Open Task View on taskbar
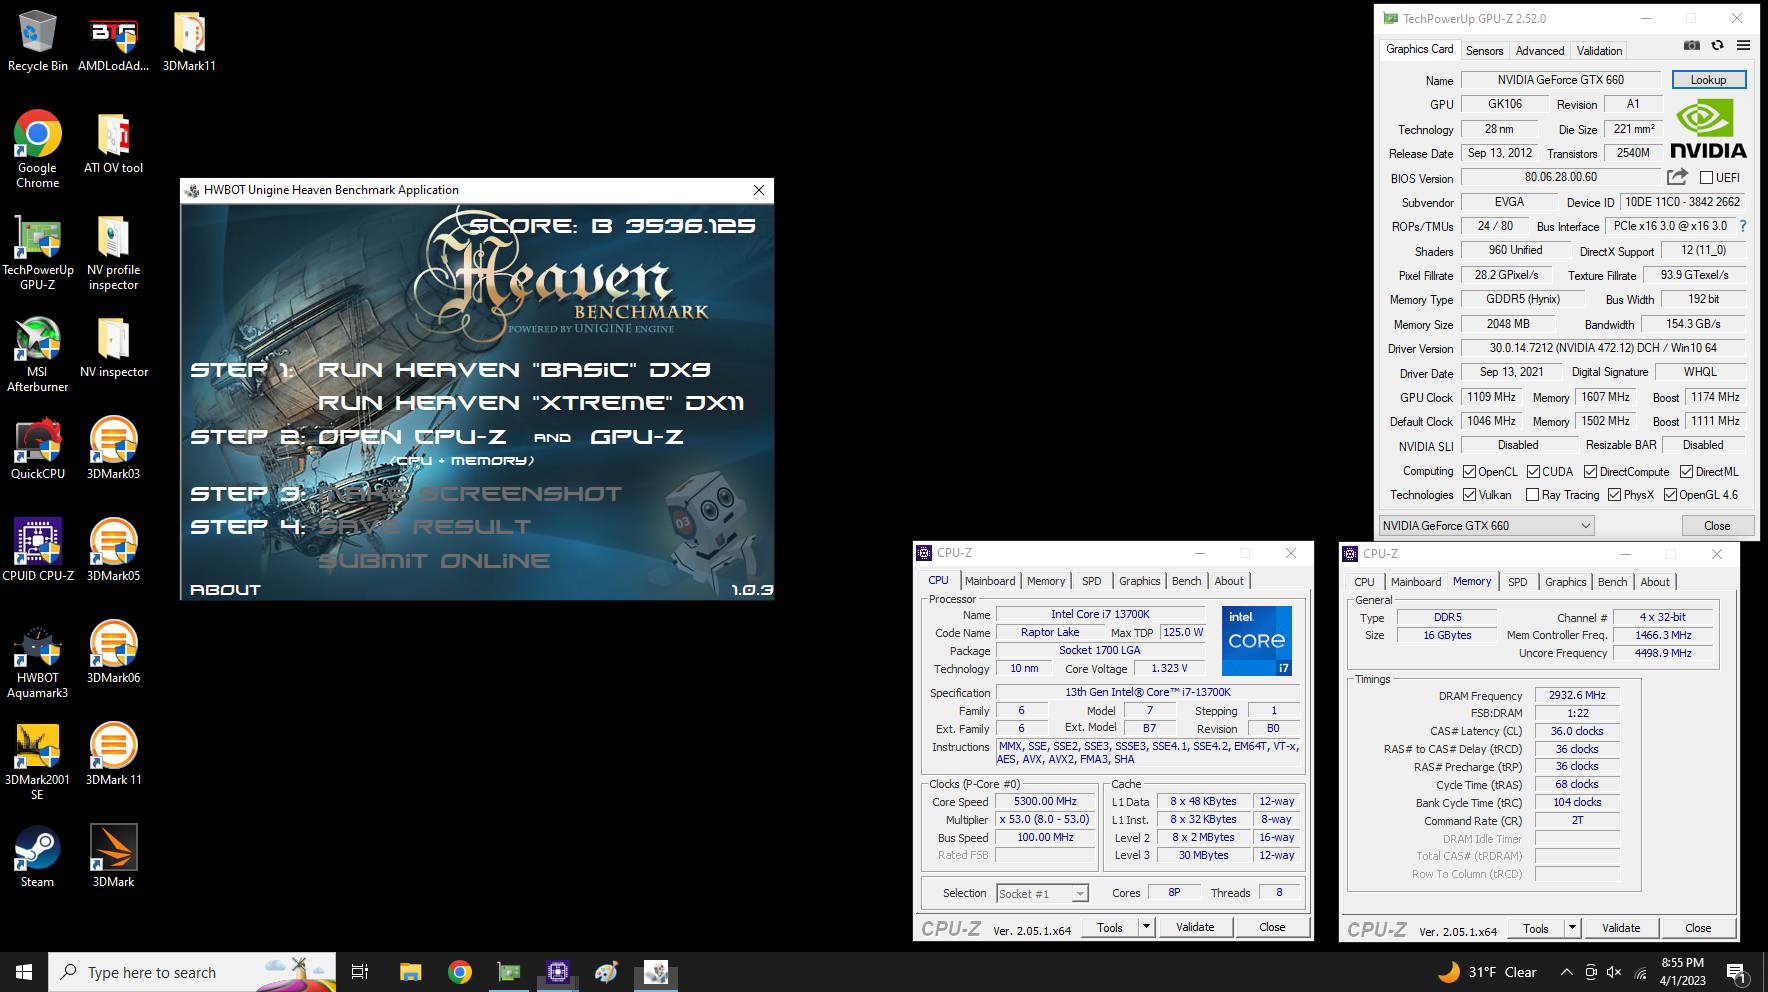 coord(360,972)
